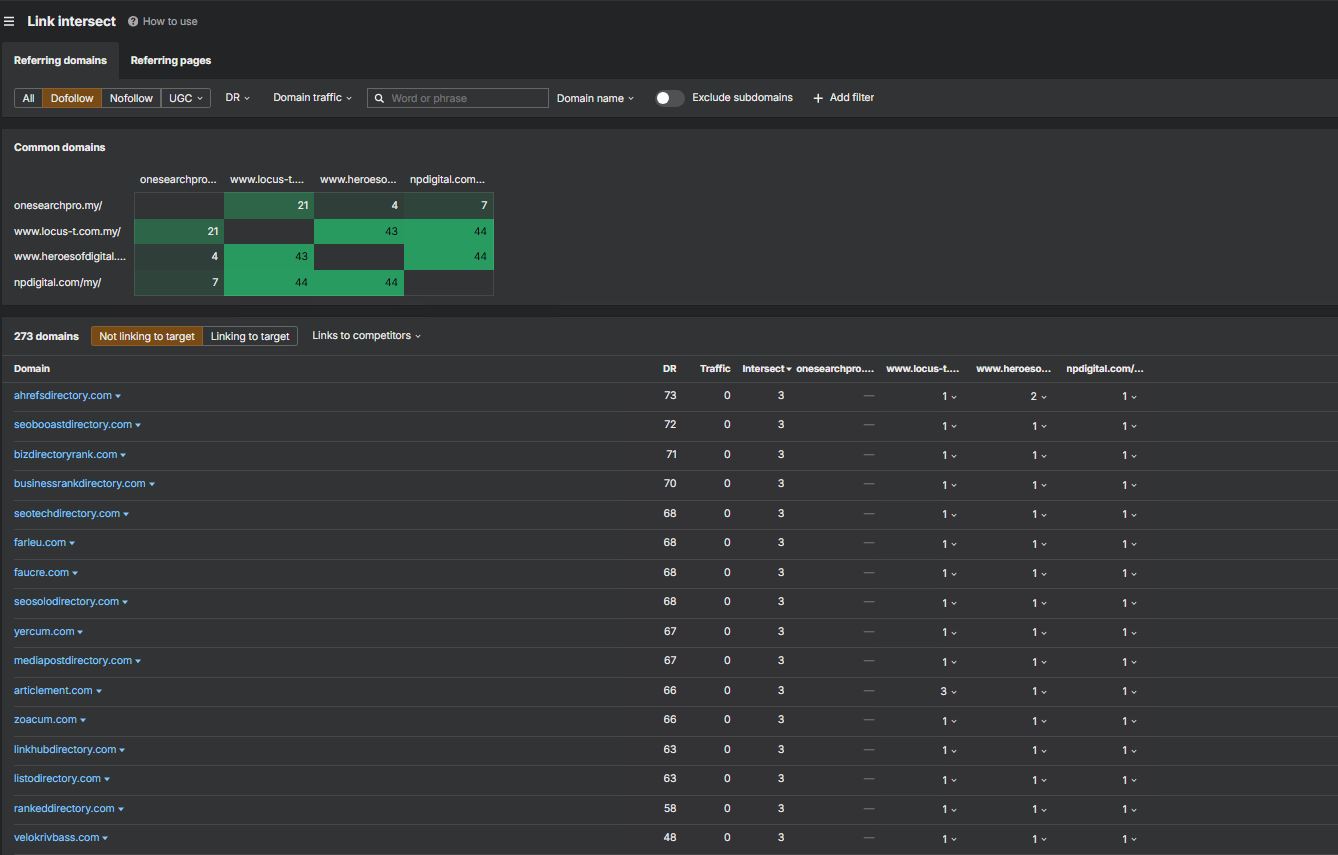Click the plus icon beside Add filter
The height and width of the screenshot is (855, 1338).
[x=818, y=98]
